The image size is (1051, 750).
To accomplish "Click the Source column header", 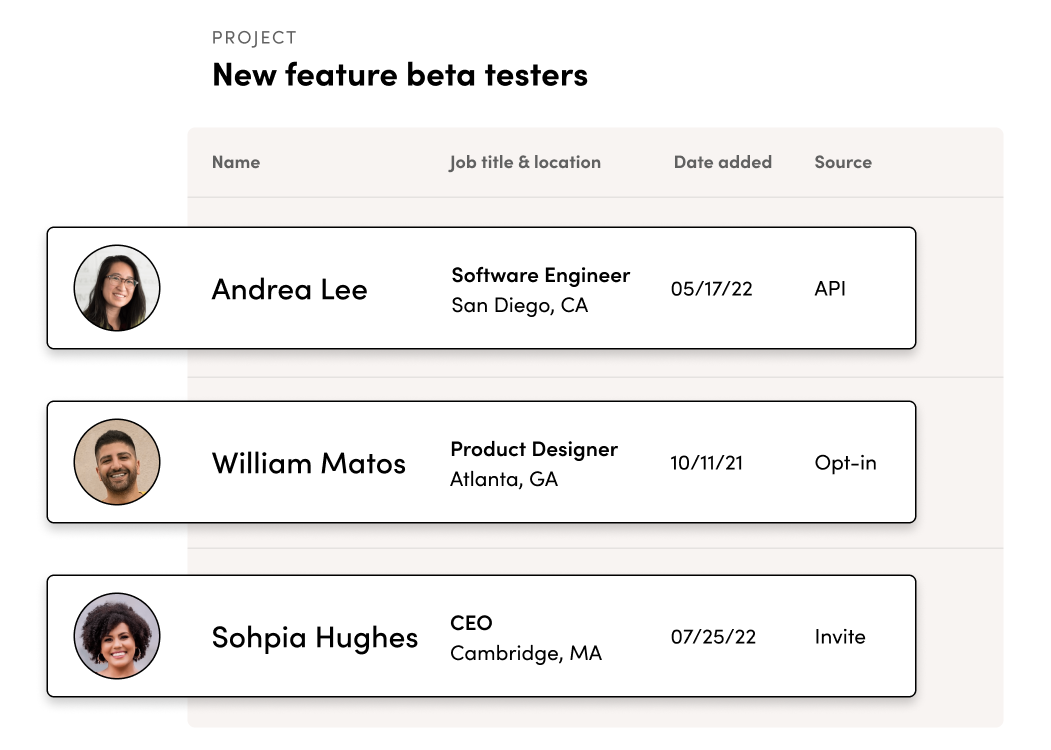I will click(842, 162).
